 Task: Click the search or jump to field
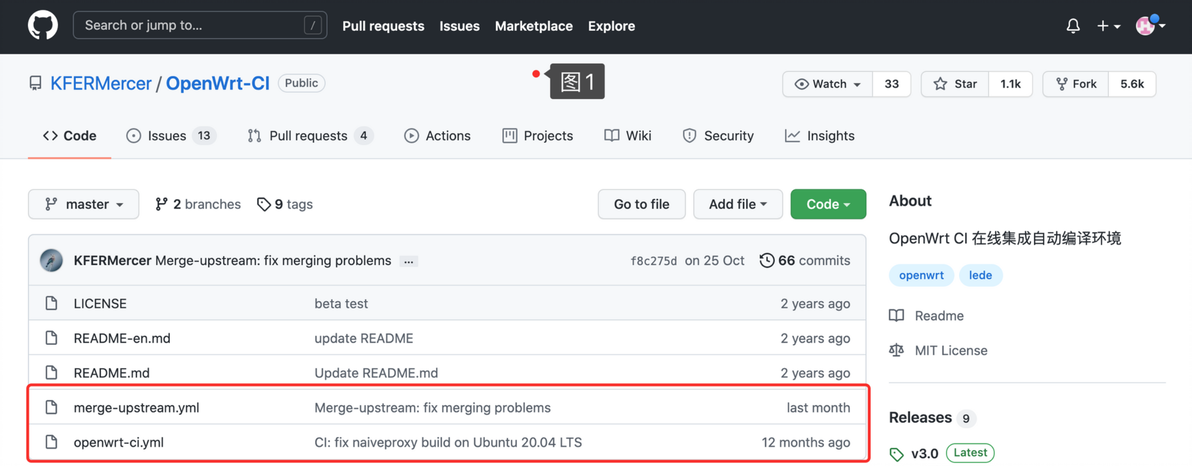point(200,26)
